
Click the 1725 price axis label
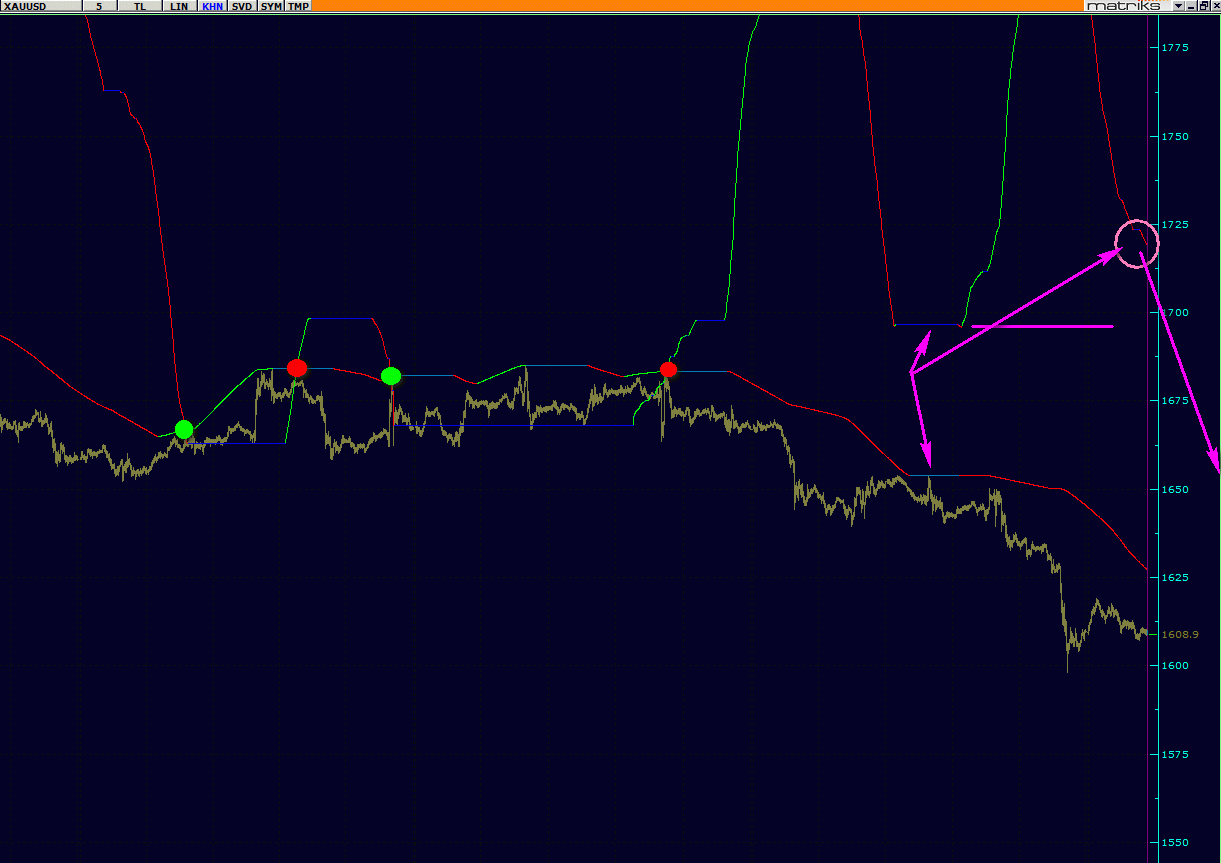[1175, 224]
